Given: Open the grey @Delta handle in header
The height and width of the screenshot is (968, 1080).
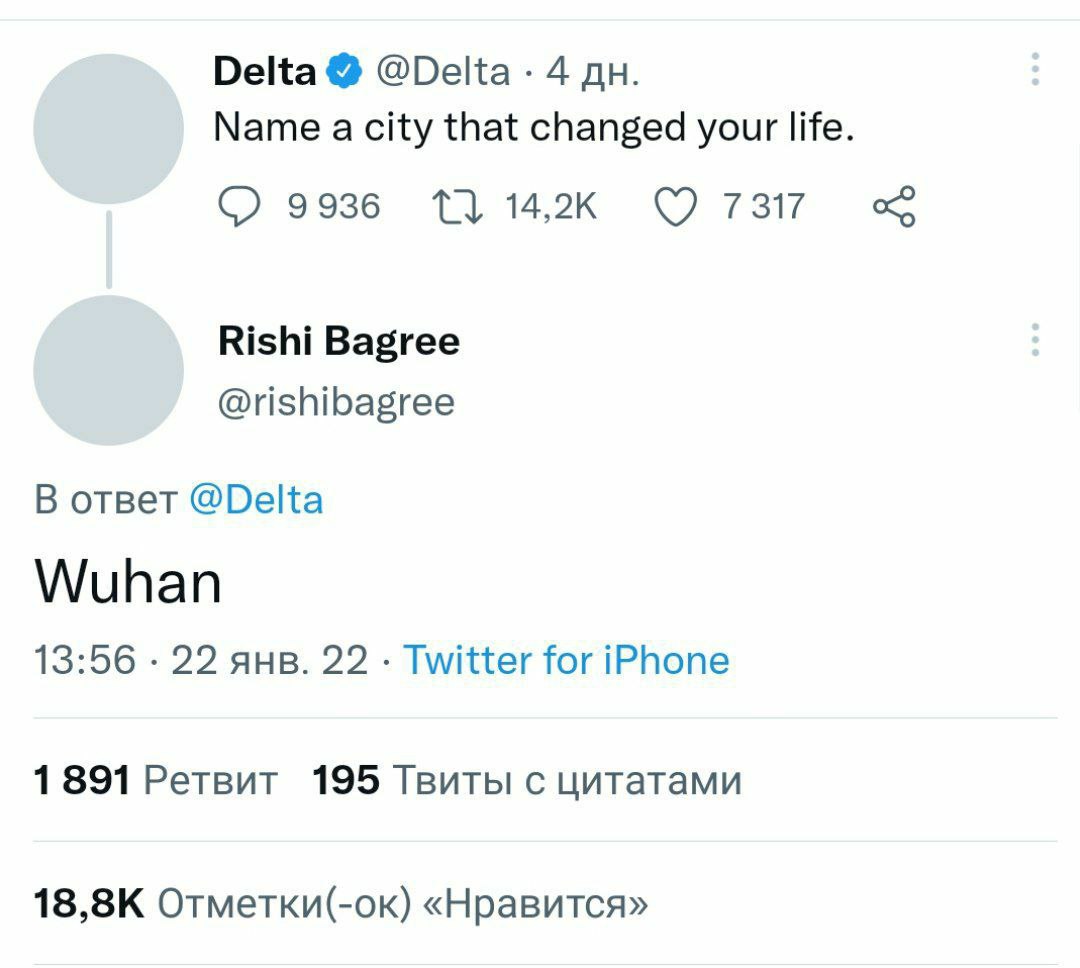Looking at the screenshot, I should coord(442,72).
